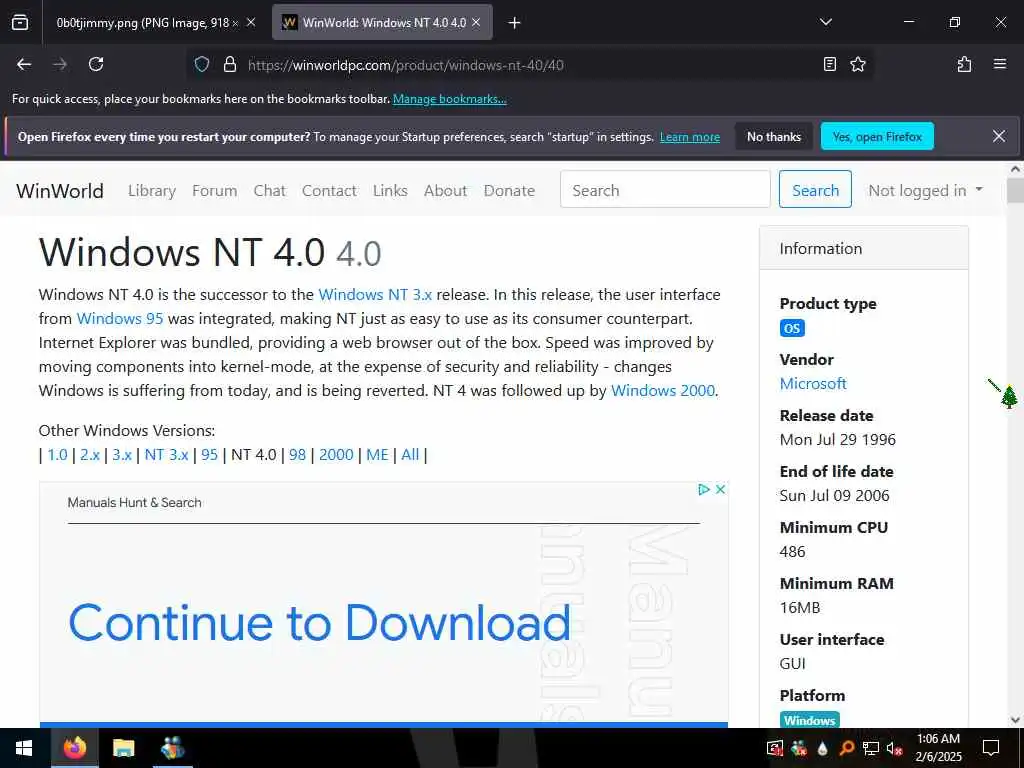This screenshot has width=1024, height=768.
Task: Click Firefox icon on taskbar
Action: point(74,748)
